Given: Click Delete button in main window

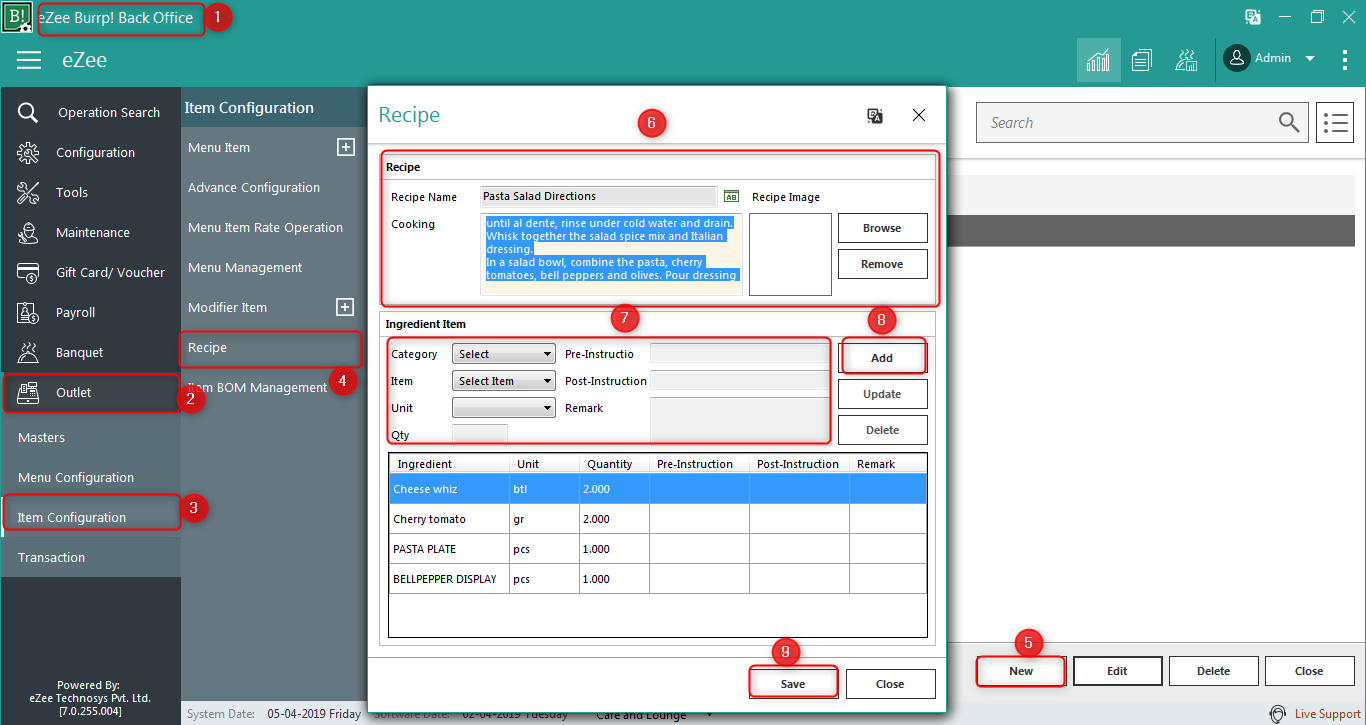Looking at the screenshot, I should pos(1214,671).
